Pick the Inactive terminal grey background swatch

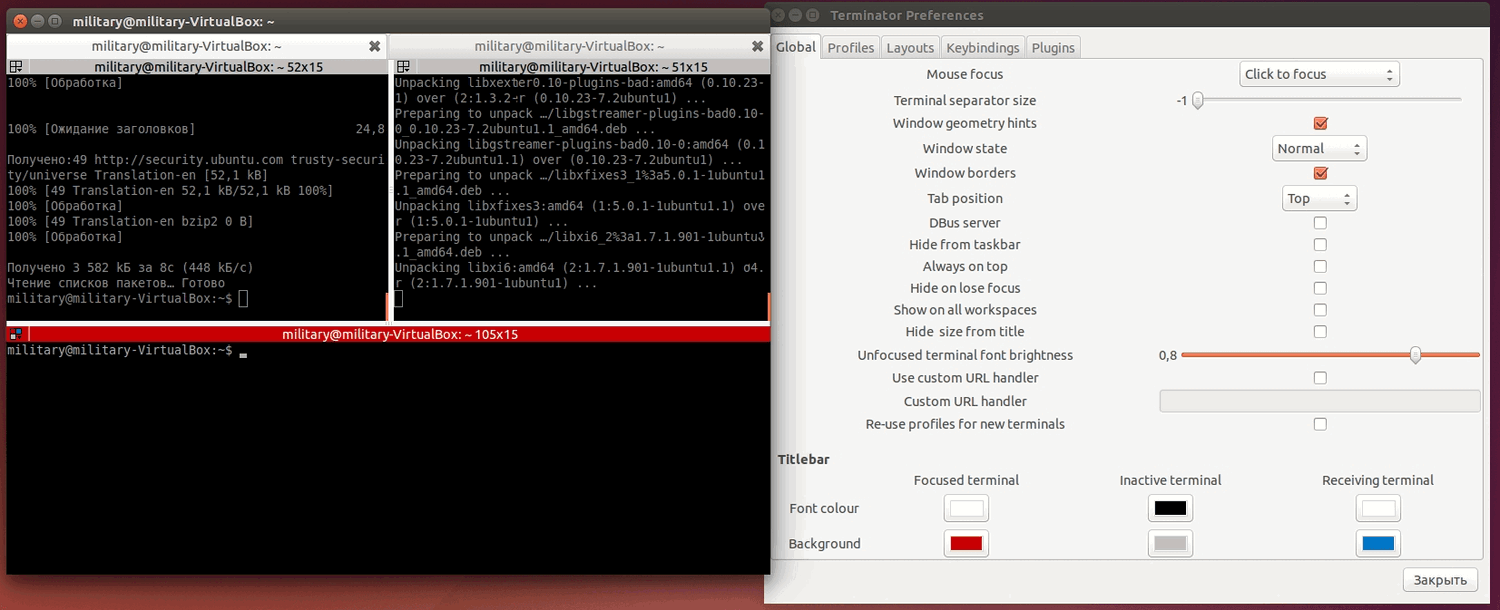click(1170, 544)
